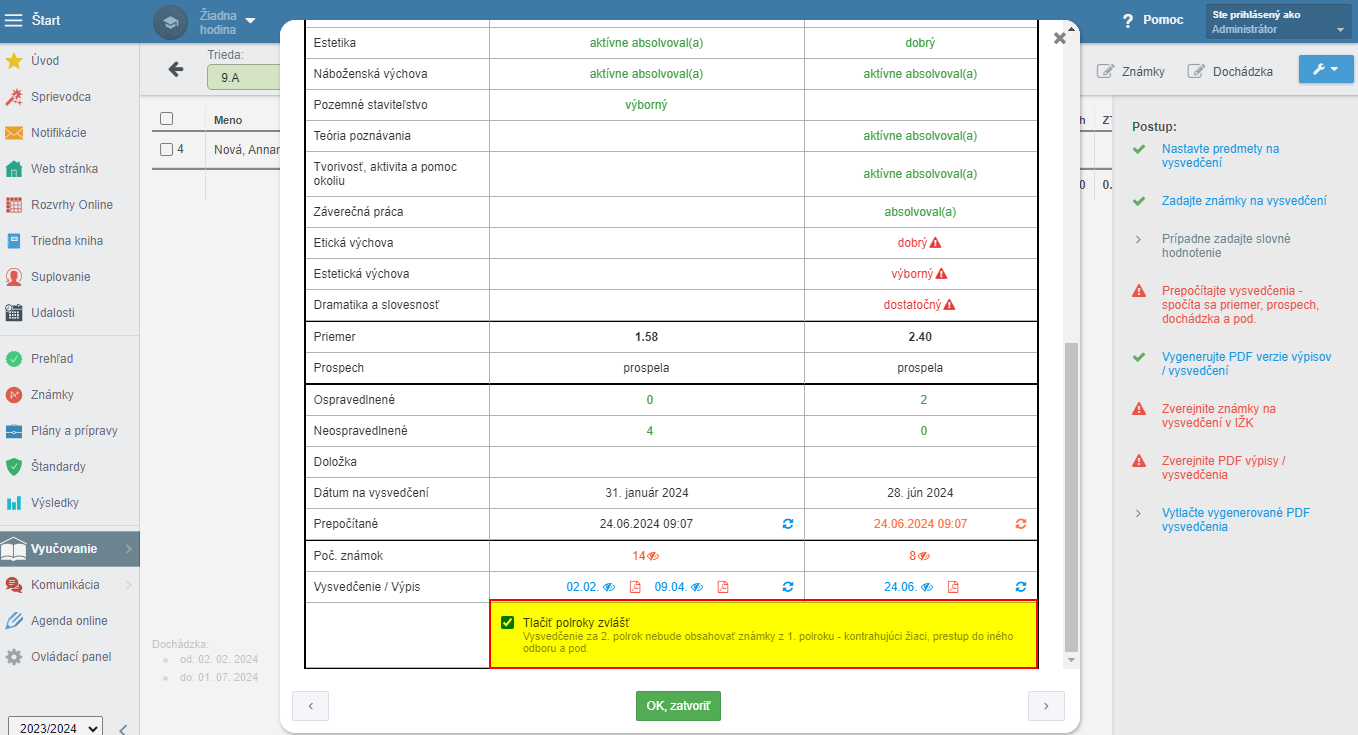Follow the Zadajte známky na vysvedčení link
1358x735 pixels.
tap(1244, 201)
